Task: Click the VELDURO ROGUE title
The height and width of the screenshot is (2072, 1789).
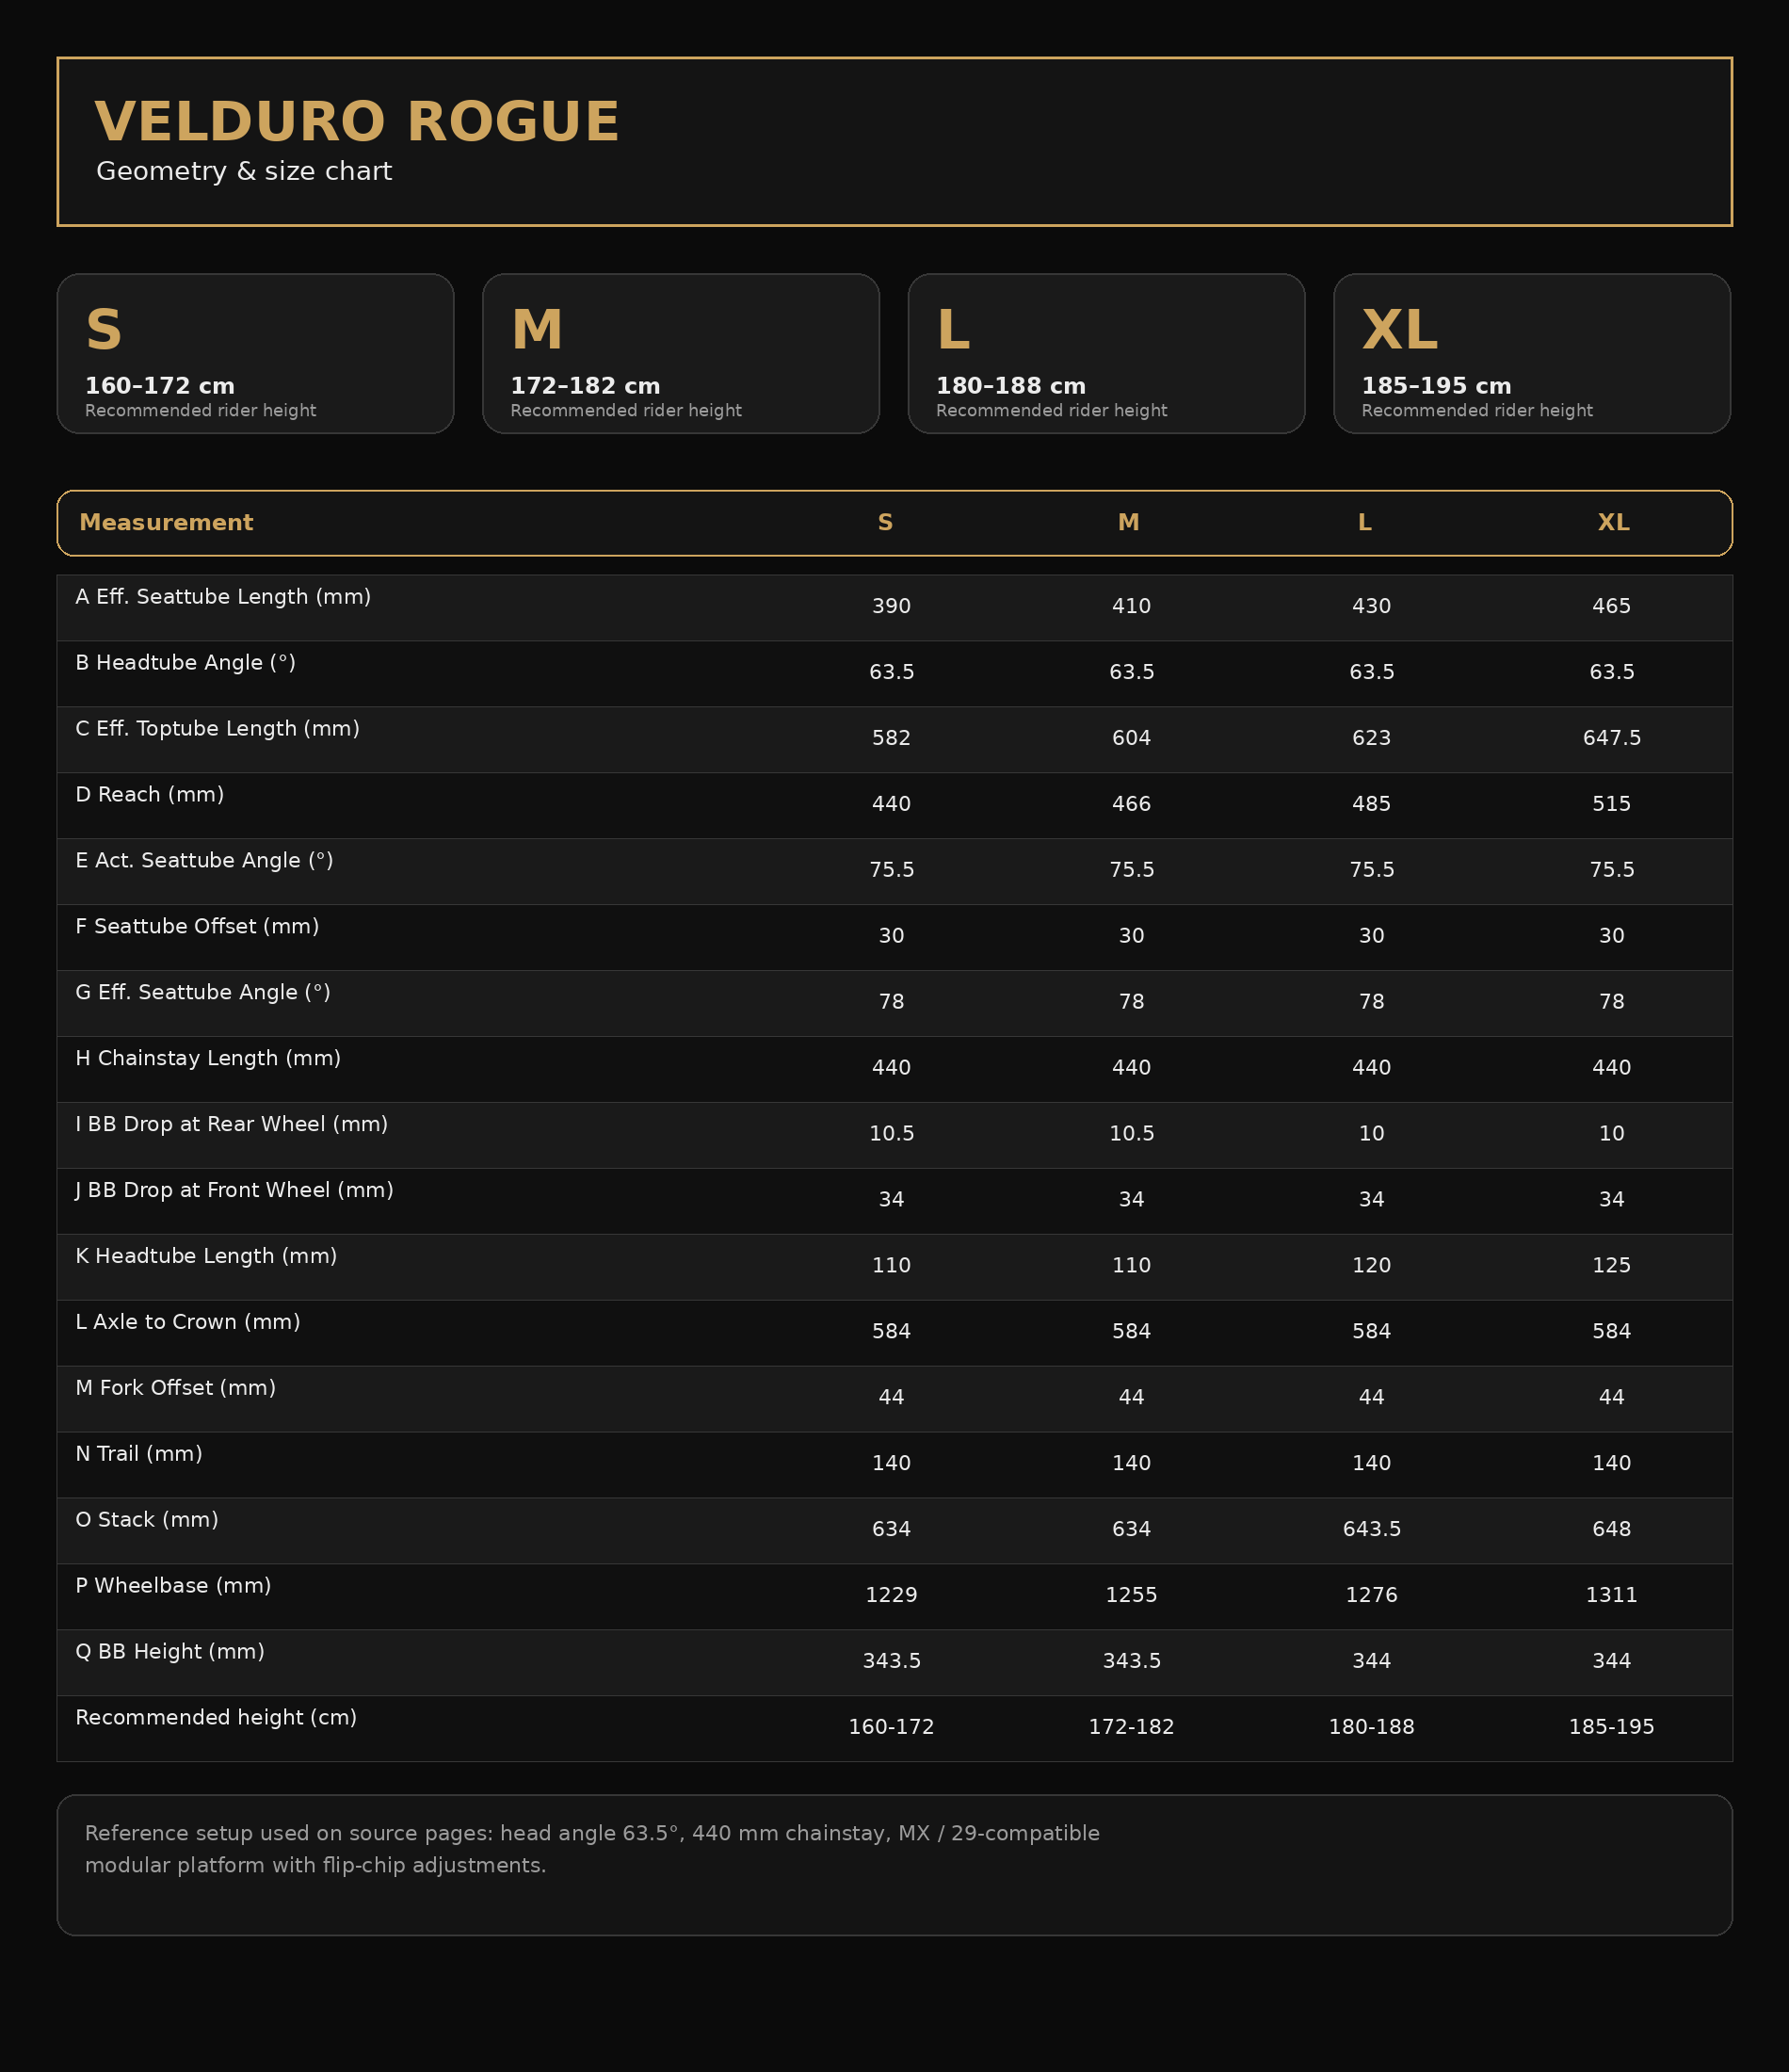Action: (x=357, y=122)
